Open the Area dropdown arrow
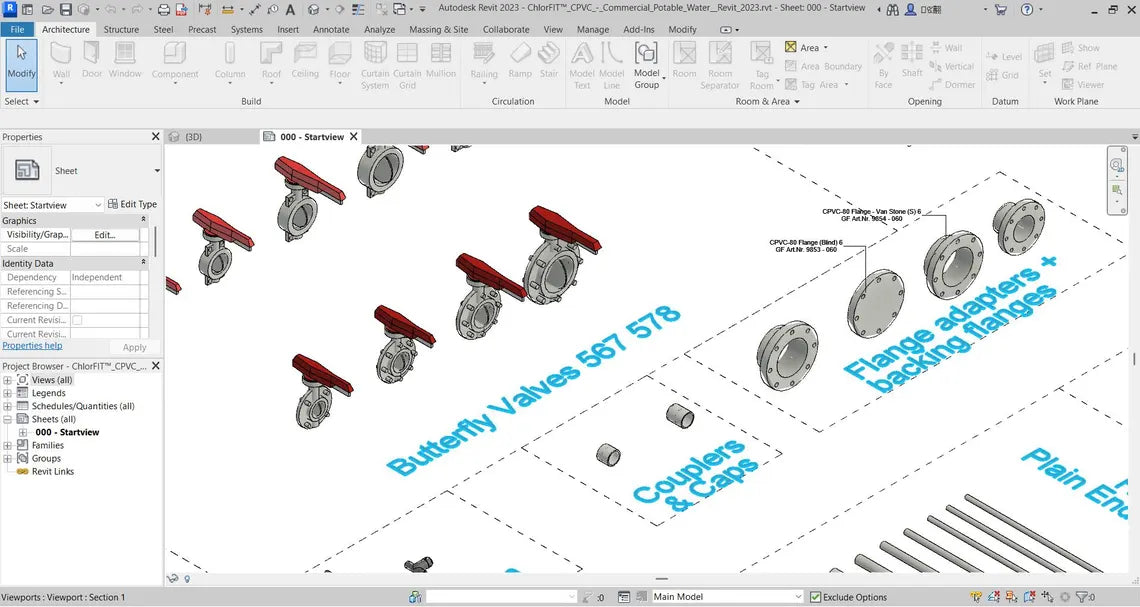Screen dimensions: 1140x607 826,48
